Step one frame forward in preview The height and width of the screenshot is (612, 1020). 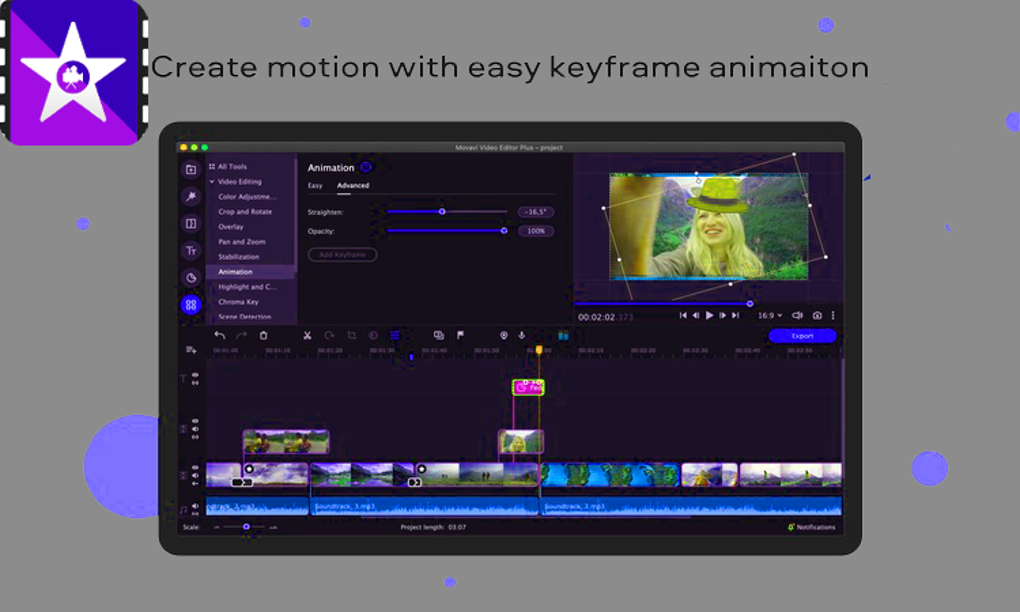pyautogui.click(x=723, y=315)
